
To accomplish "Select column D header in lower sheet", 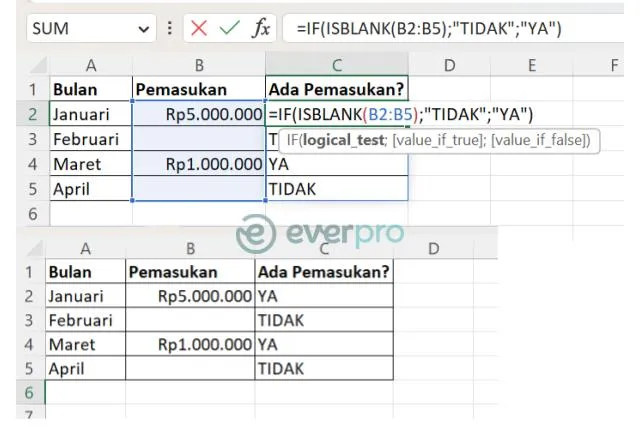I will pos(433,249).
